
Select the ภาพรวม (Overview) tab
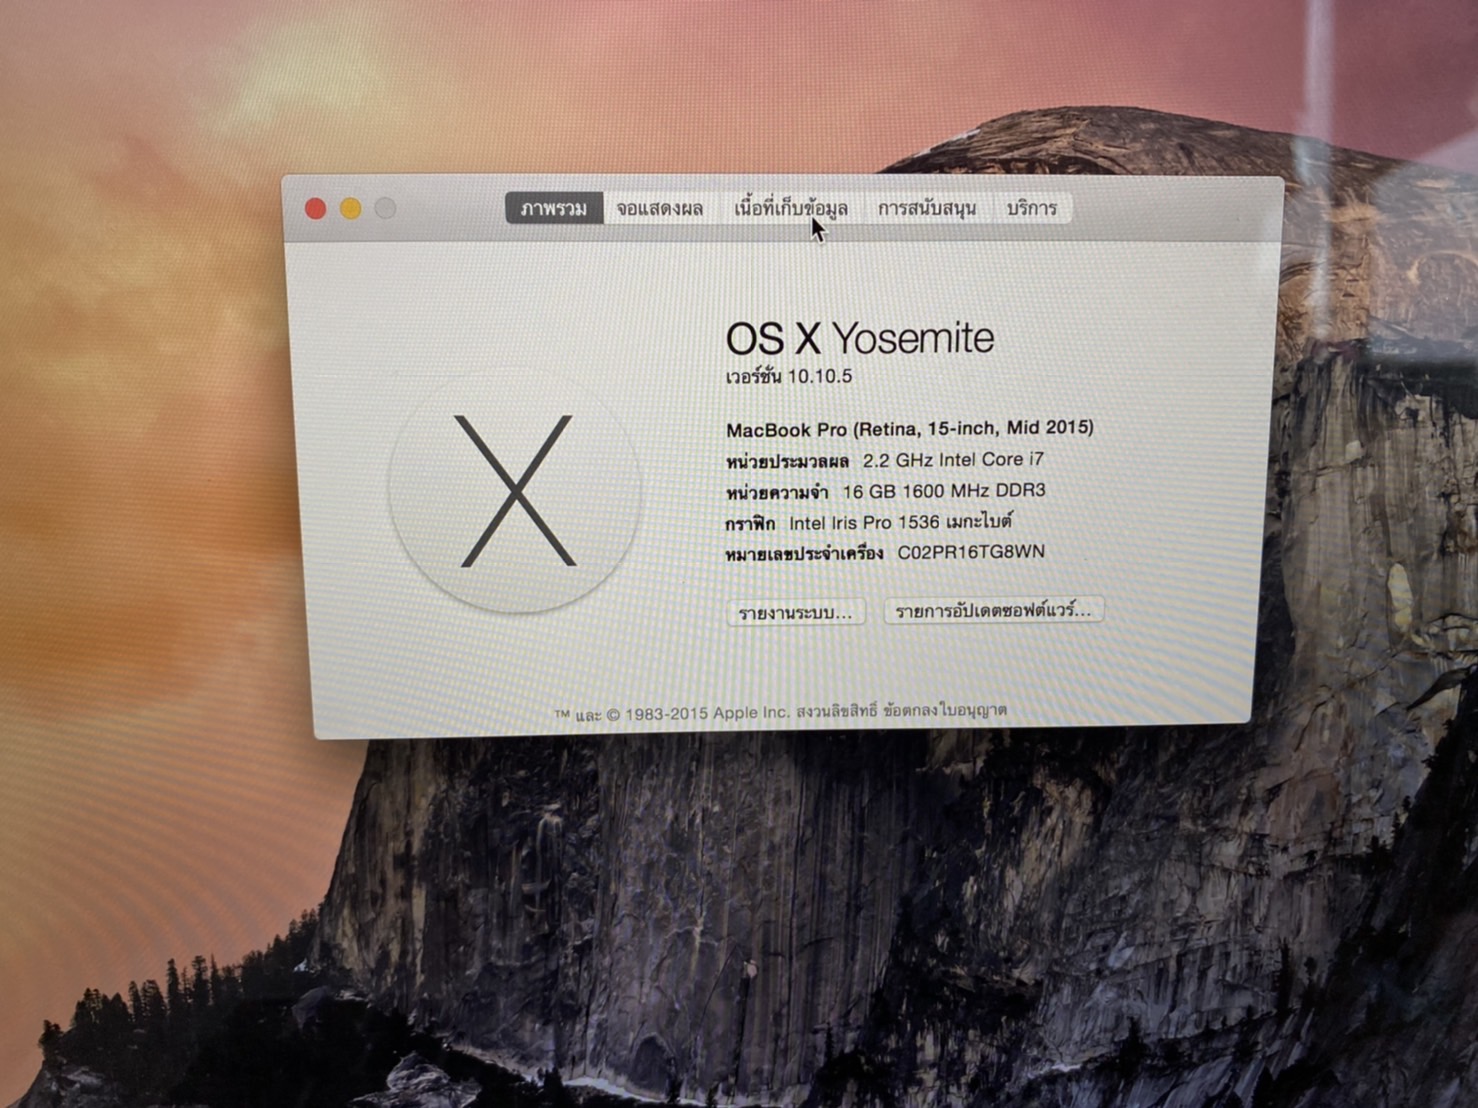[x=553, y=208]
